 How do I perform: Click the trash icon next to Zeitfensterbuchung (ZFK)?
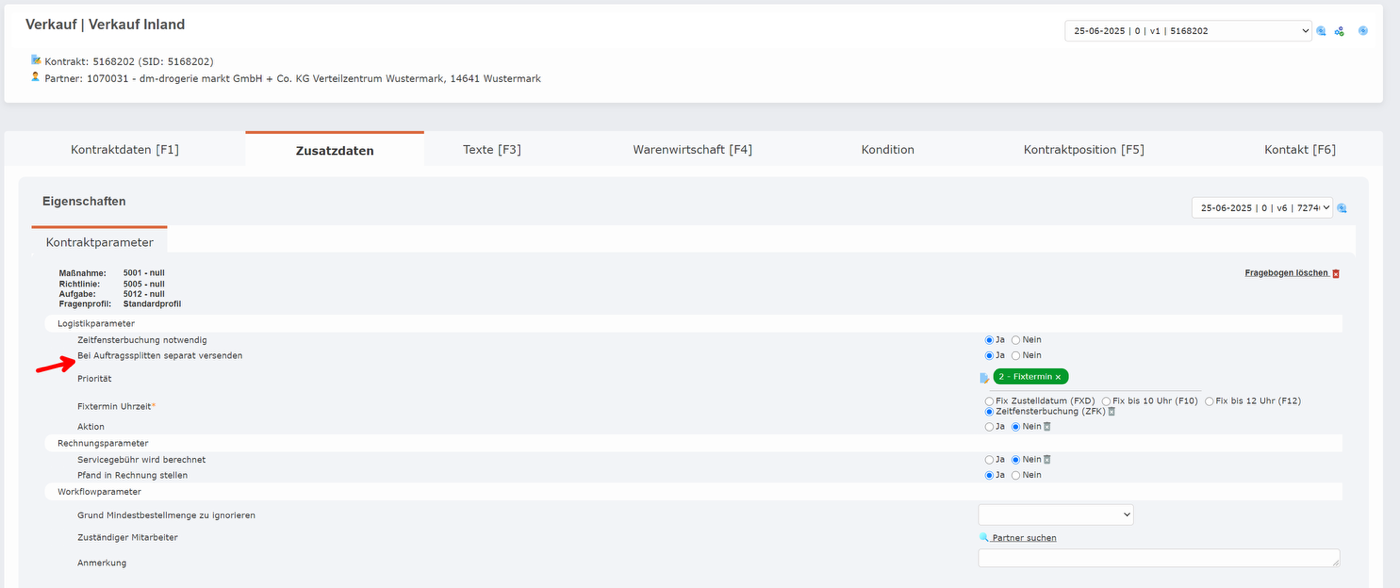[1112, 411]
